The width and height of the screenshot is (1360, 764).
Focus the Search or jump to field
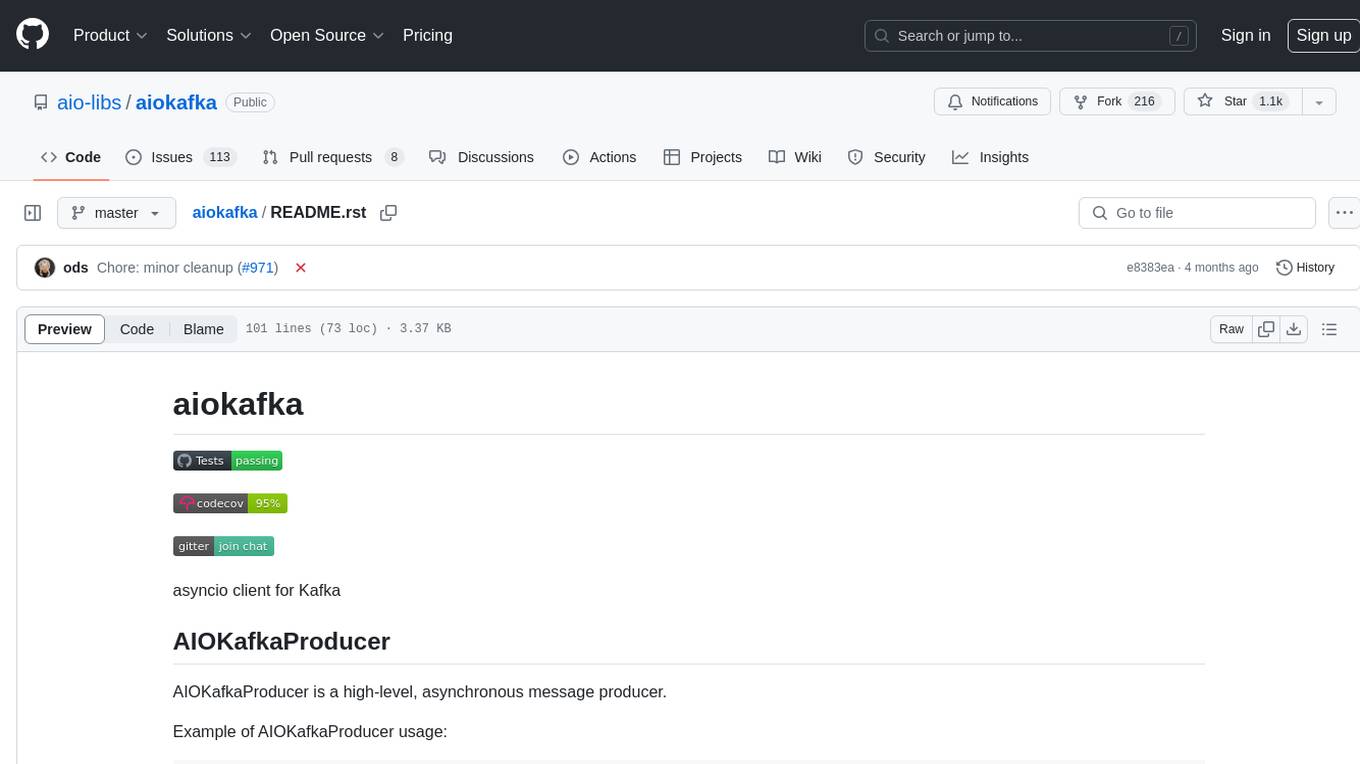point(1032,36)
